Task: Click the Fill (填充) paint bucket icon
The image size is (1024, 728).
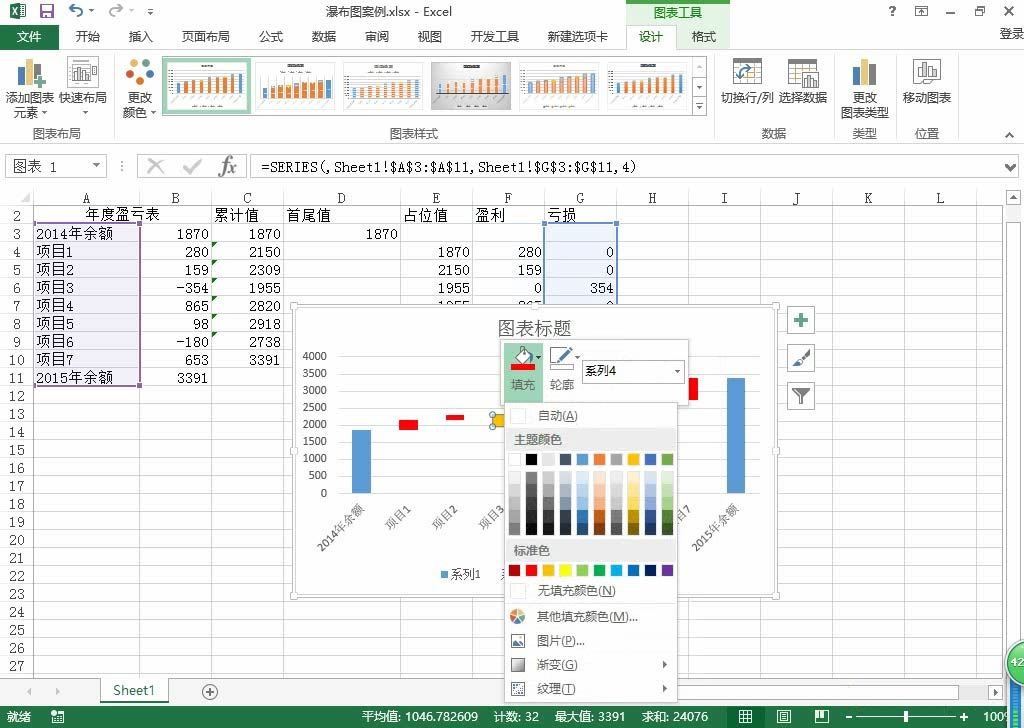Action: 522,358
